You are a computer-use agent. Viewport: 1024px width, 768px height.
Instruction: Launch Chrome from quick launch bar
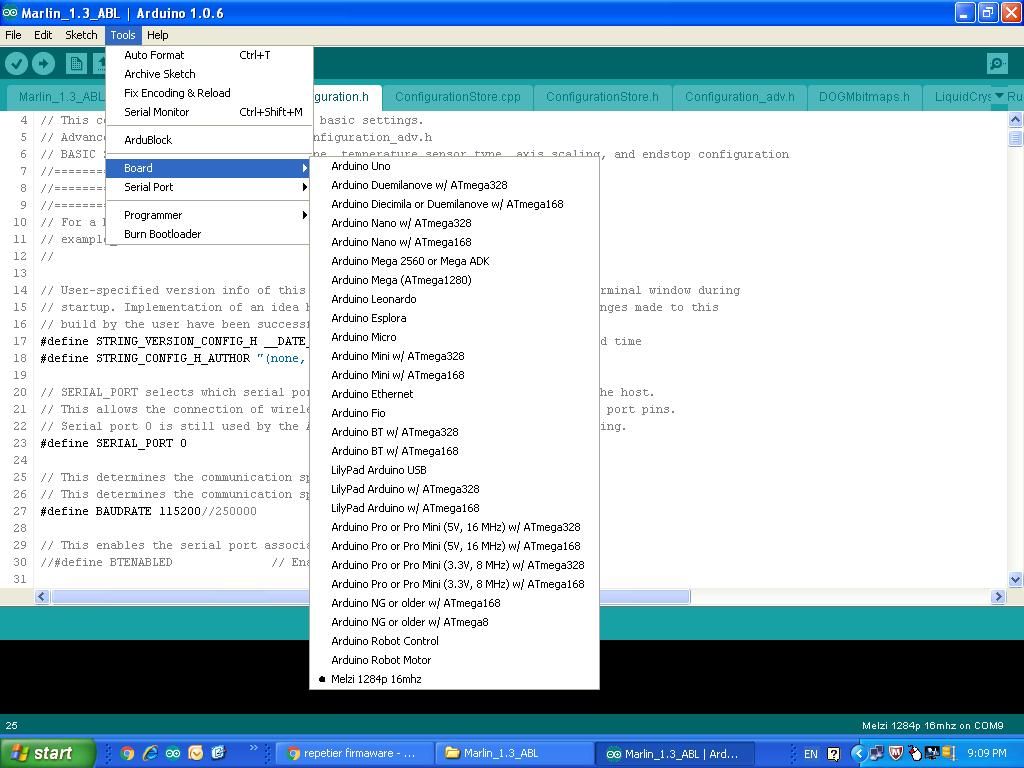pyautogui.click(x=127, y=753)
